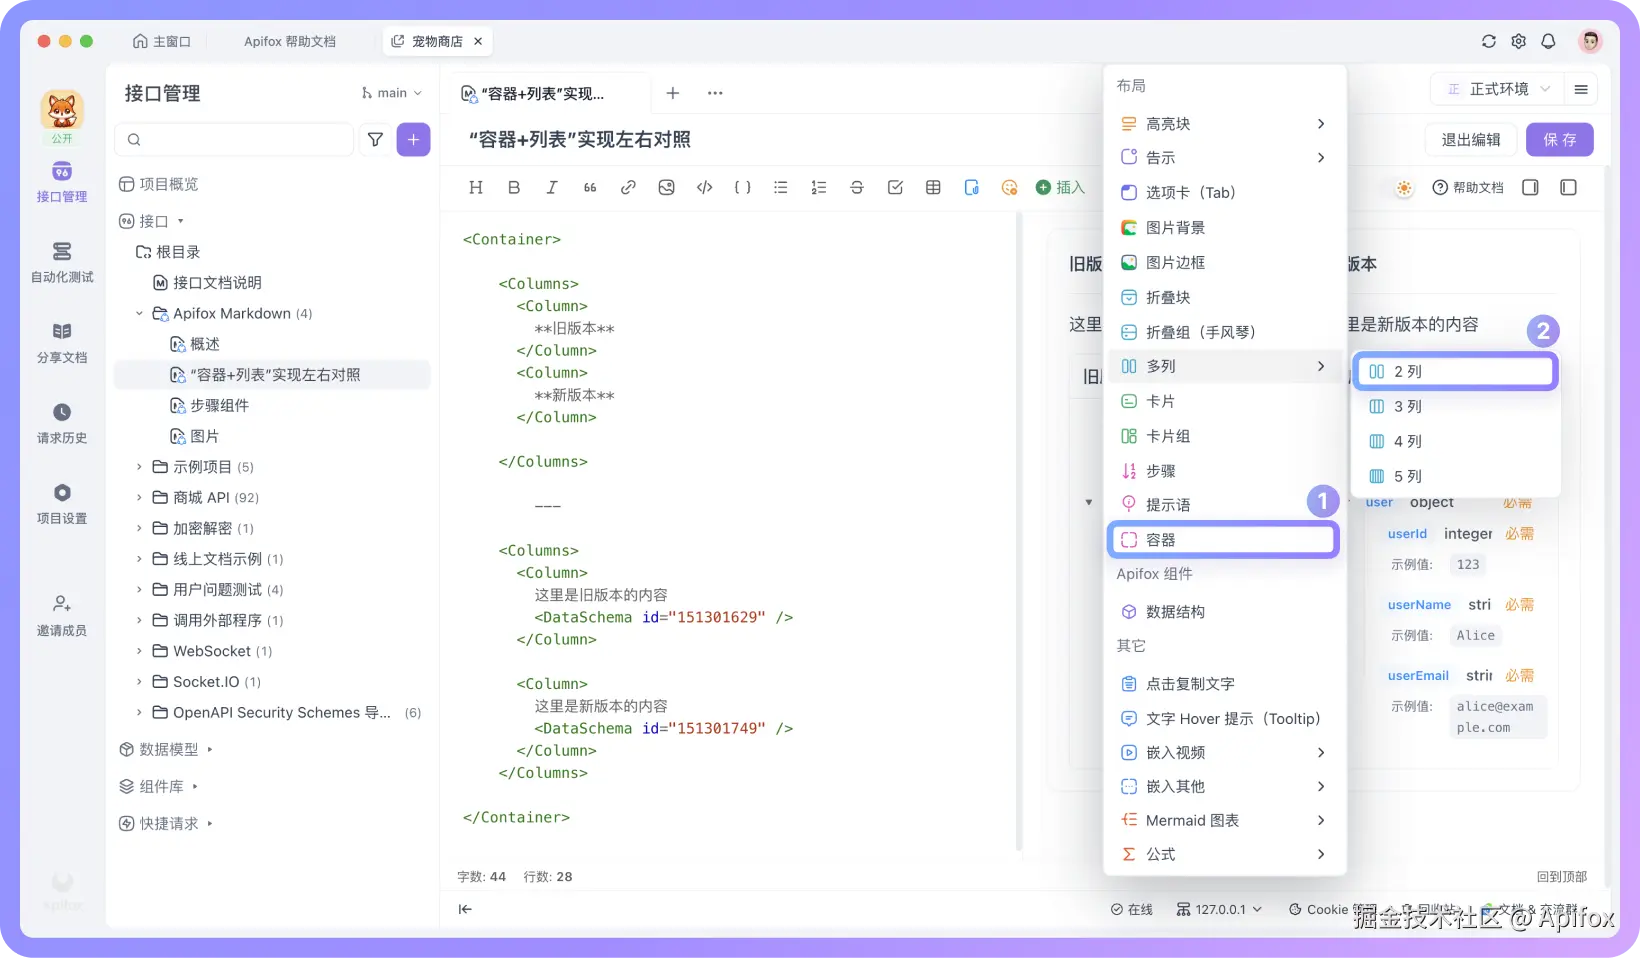
Task: Select 容器 in the insert menu
Action: pos(1224,540)
